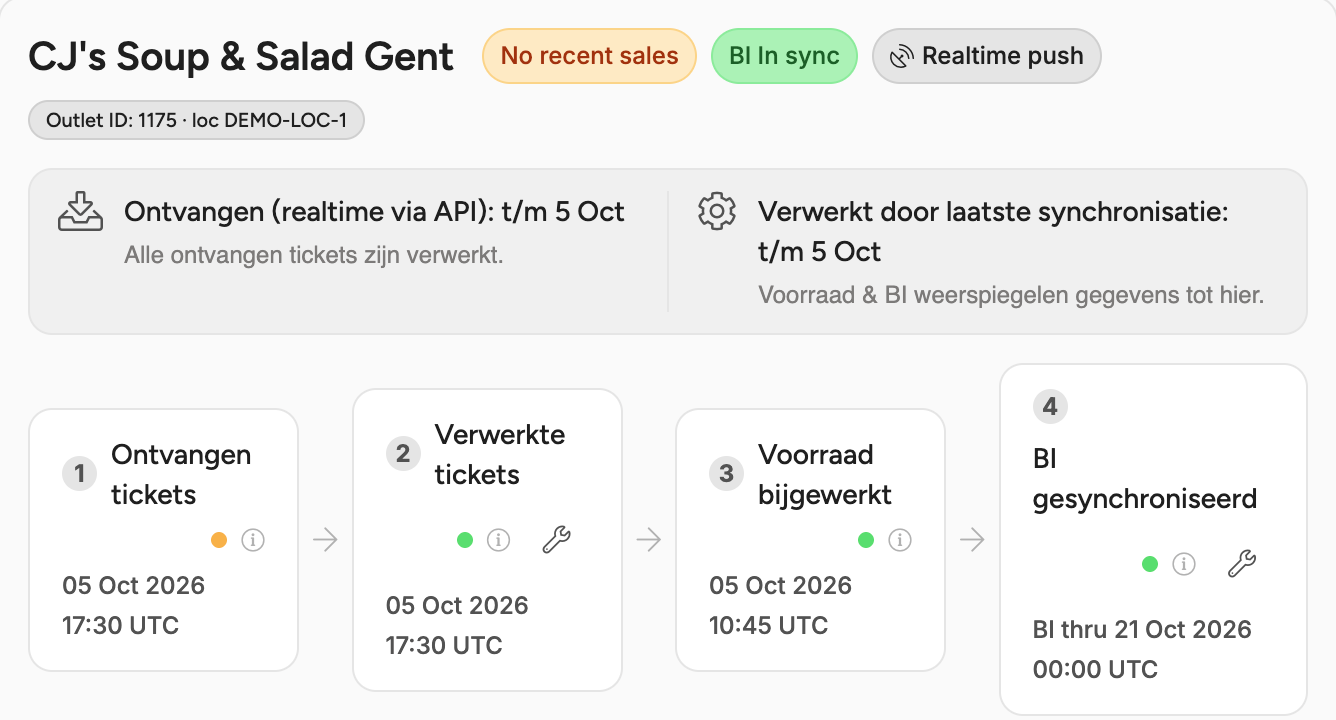Click green status dot in Verwerkte tickets
The height and width of the screenshot is (720, 1336).
tap(465, 540)
